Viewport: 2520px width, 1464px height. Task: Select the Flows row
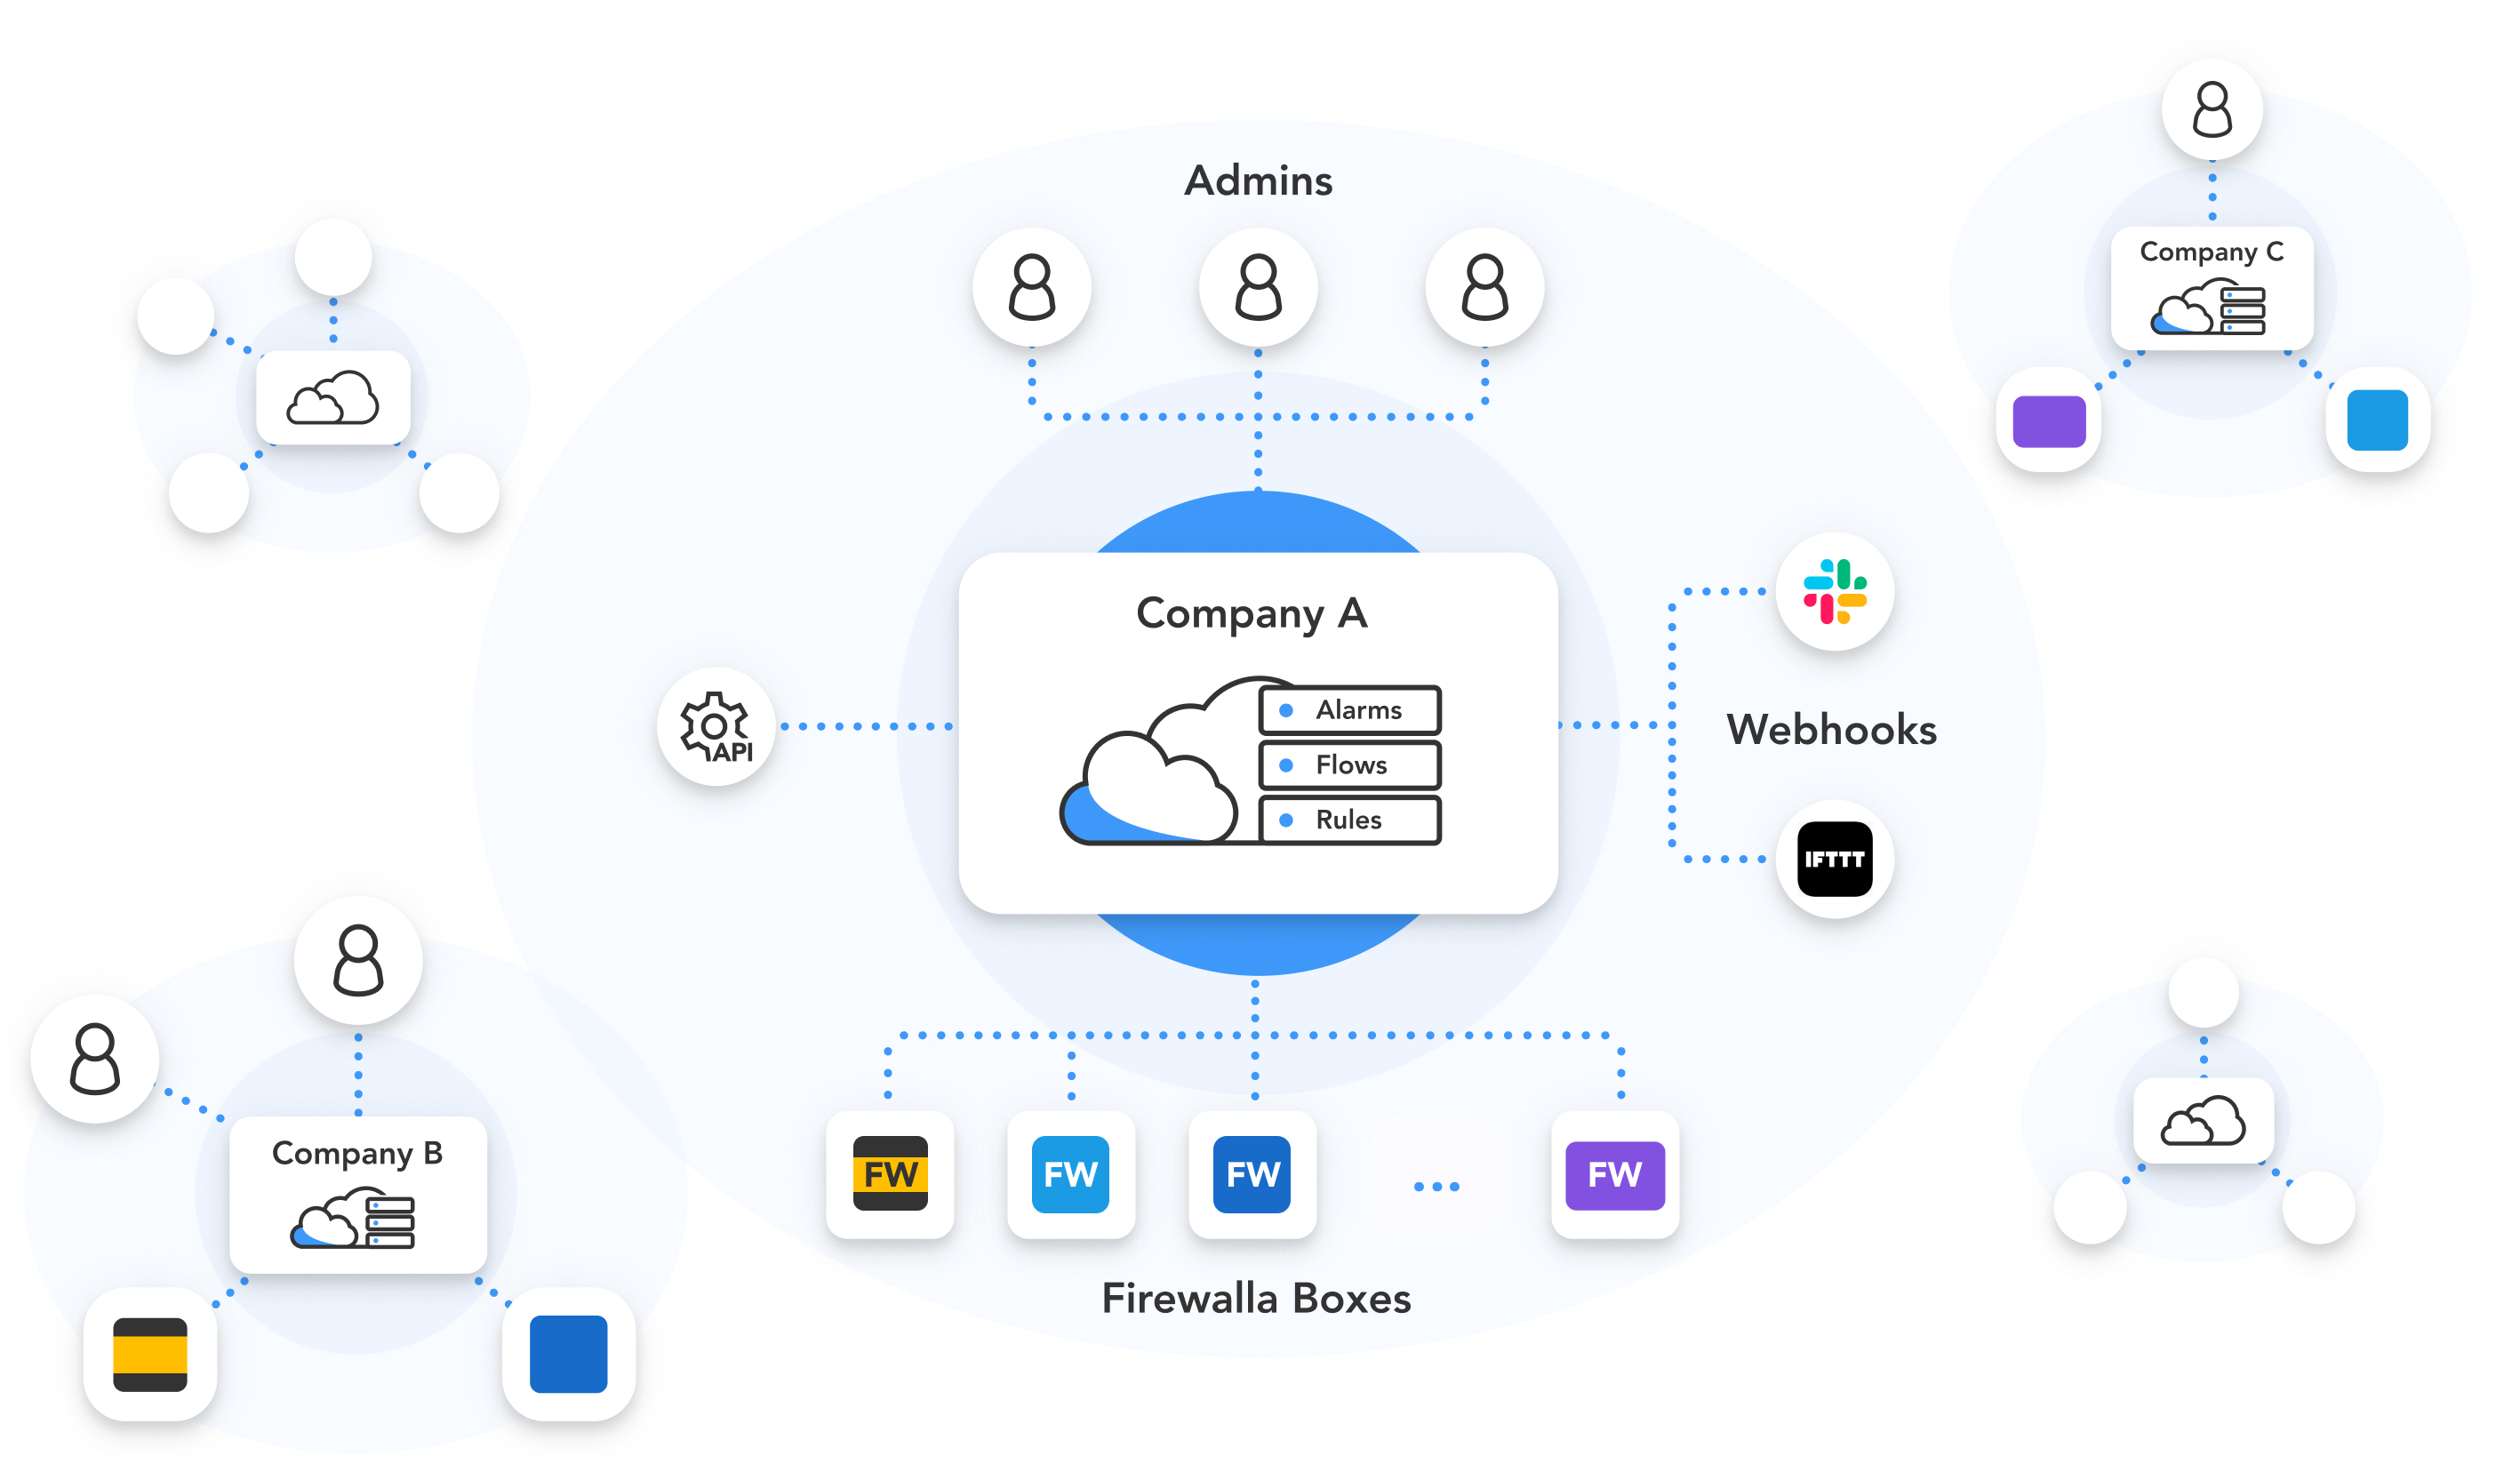tap(1350, 765)
